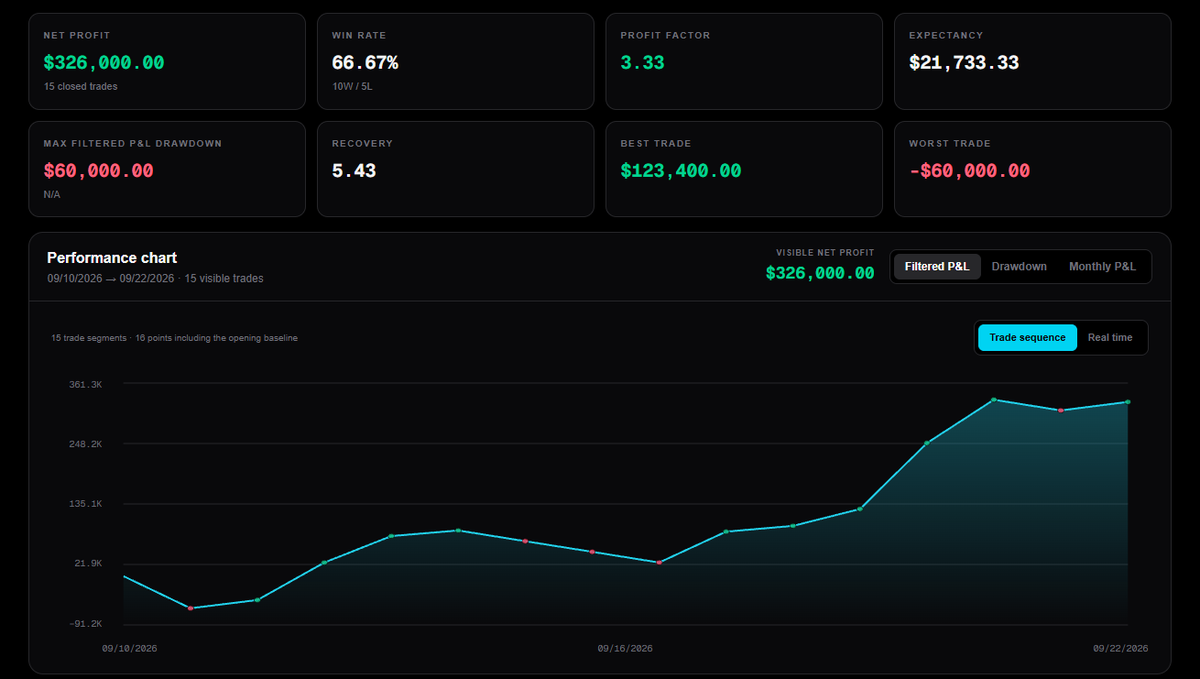Select the Trade sequence view
This screenshot has height=679, width=1200.
coord(1027,338)
